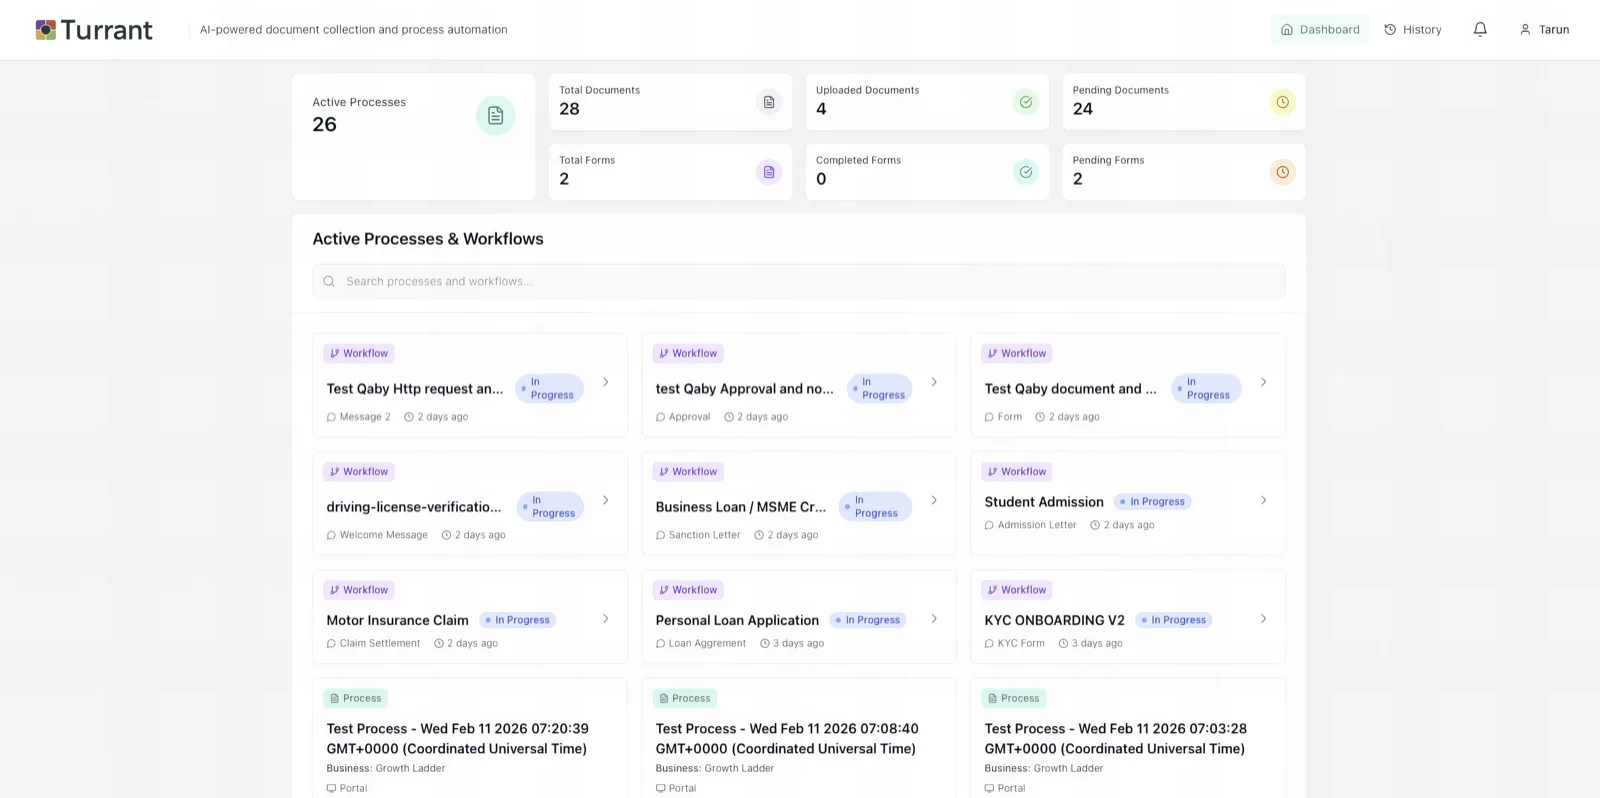Screen dimensions: 1600x798
Task: Click the Active Processes document icon
Action: 495,116
